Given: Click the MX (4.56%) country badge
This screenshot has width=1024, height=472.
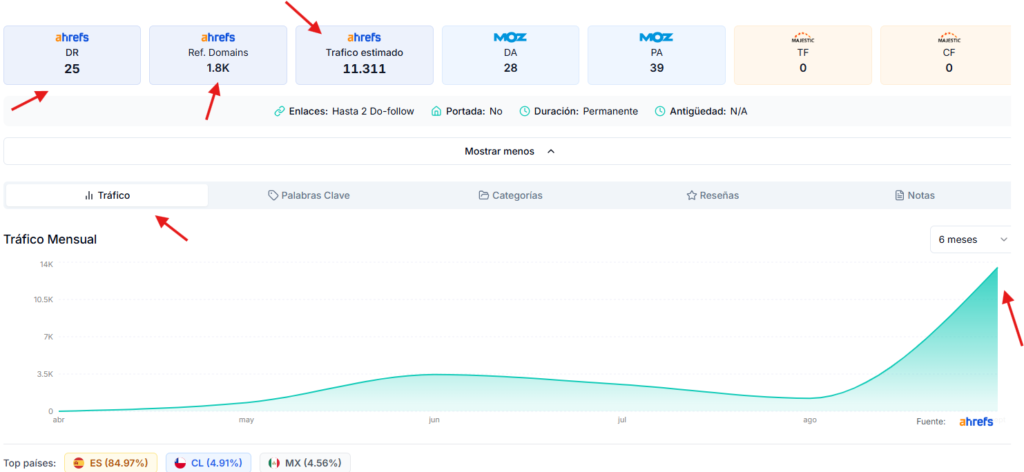Looking at the screenshot, I should coord(305,463).
